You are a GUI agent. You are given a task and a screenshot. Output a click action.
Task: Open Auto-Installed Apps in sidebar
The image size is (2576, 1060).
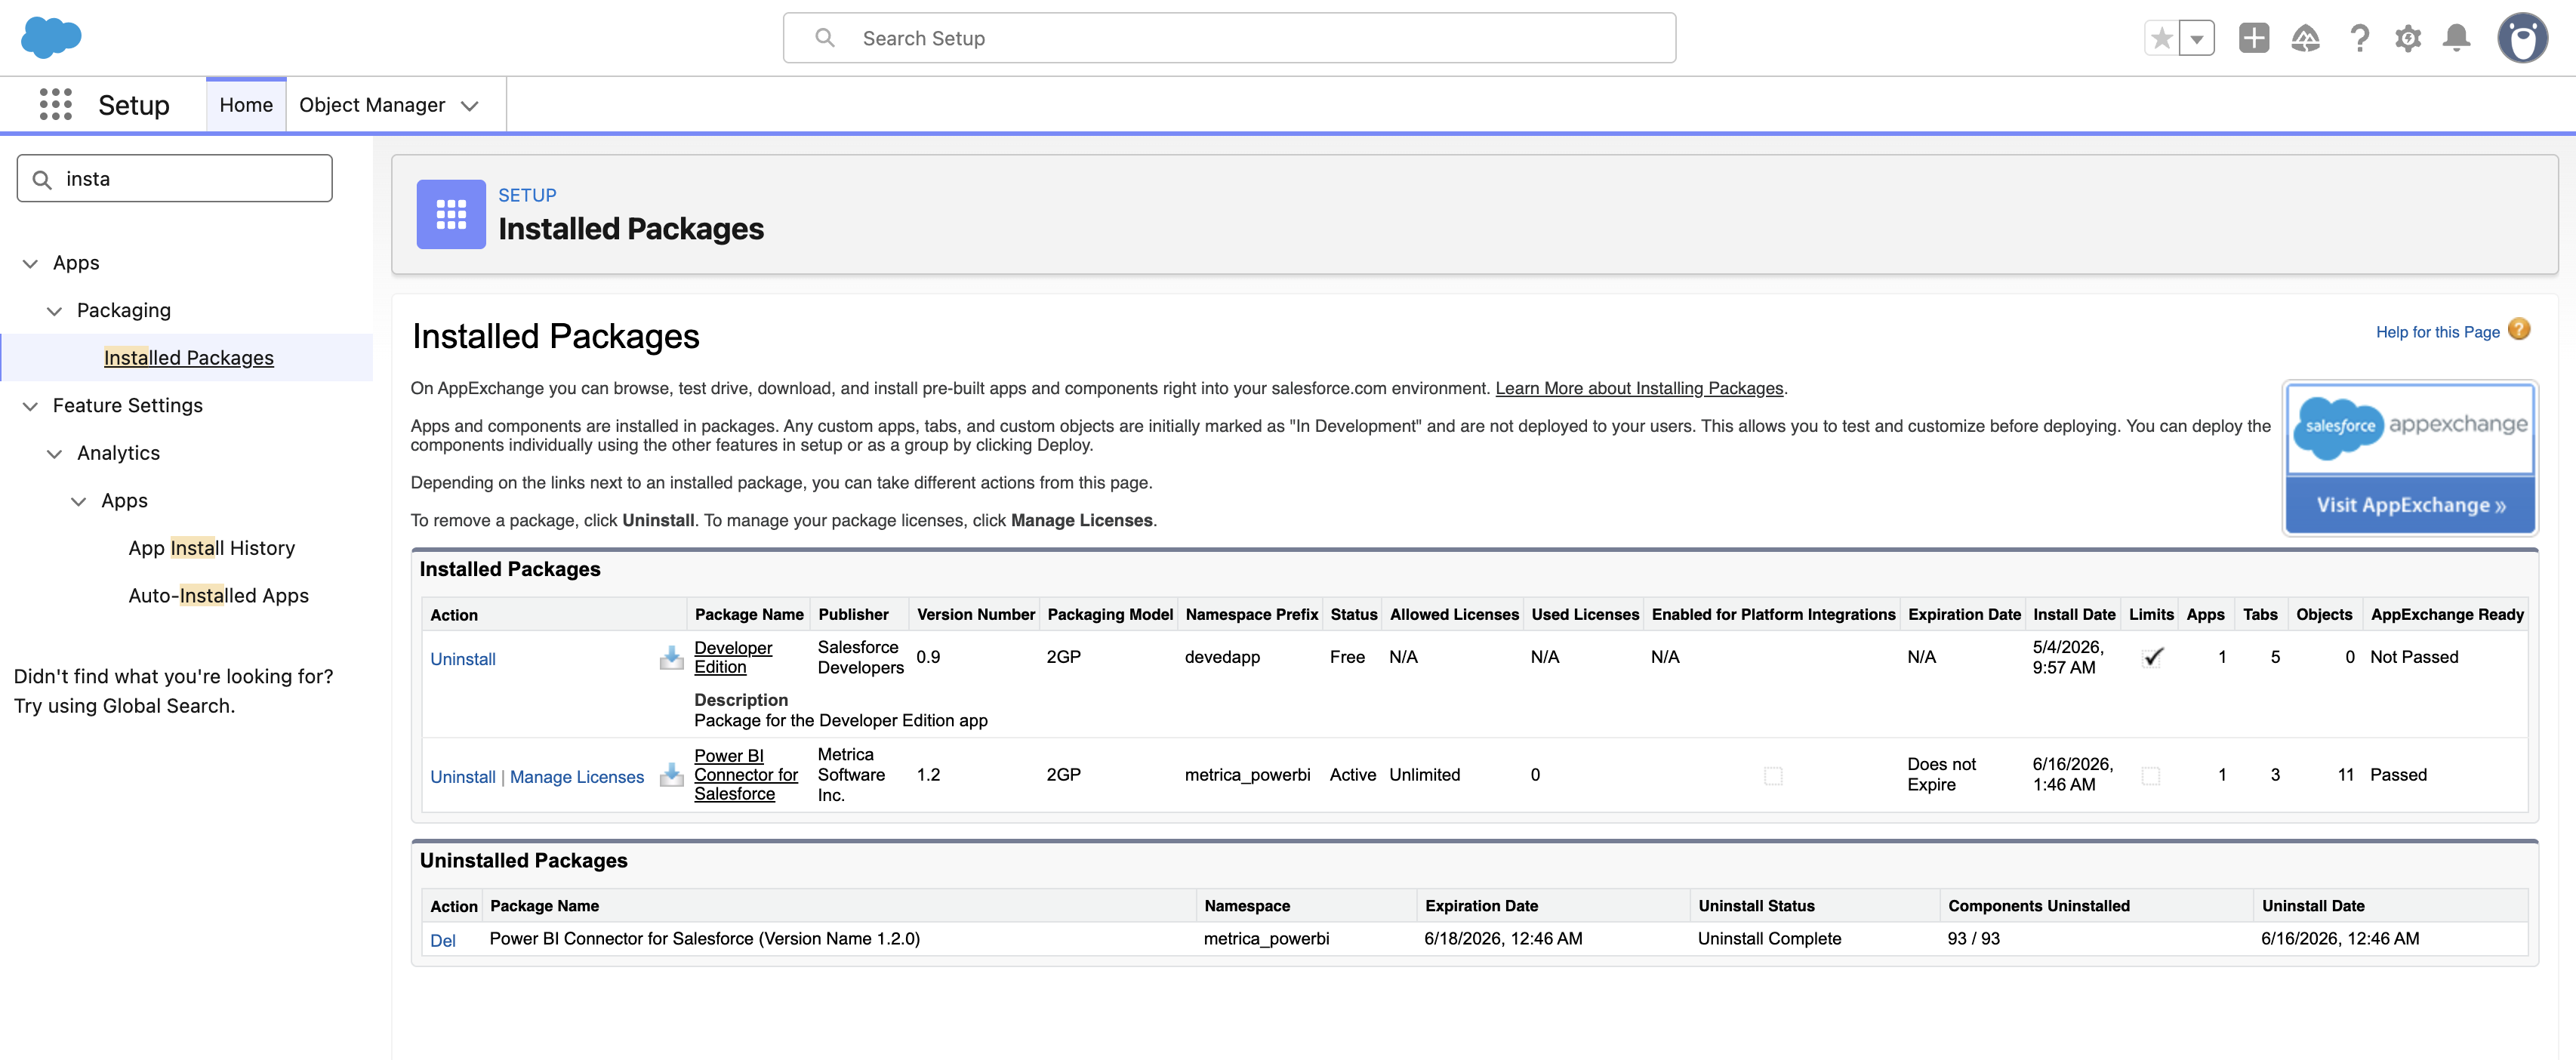pos(218,596)
